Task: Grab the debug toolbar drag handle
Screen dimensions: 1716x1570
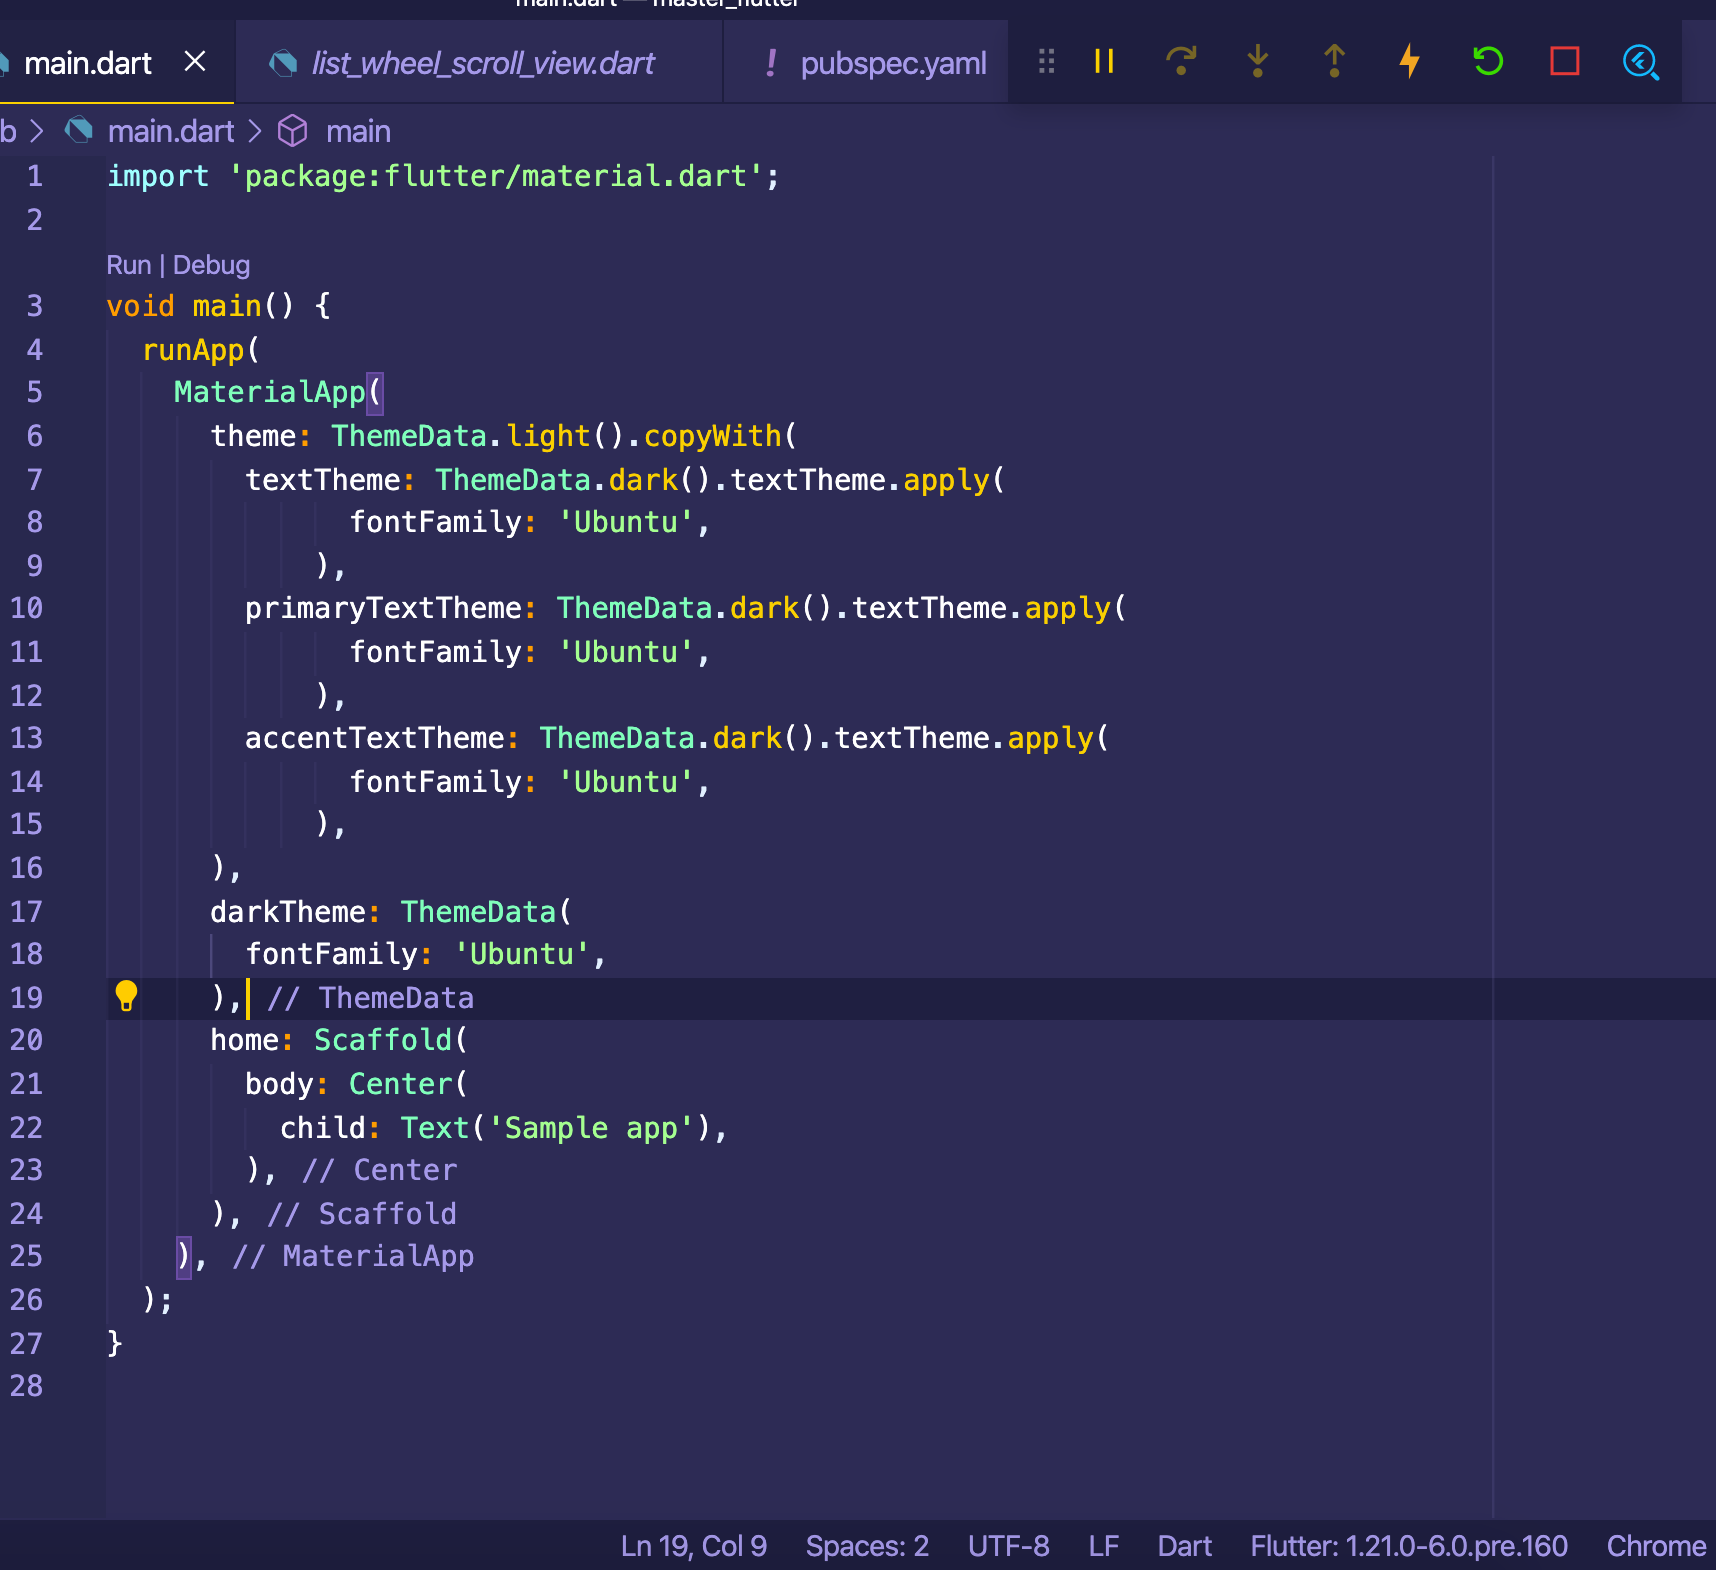Action: coord(1046,62)
